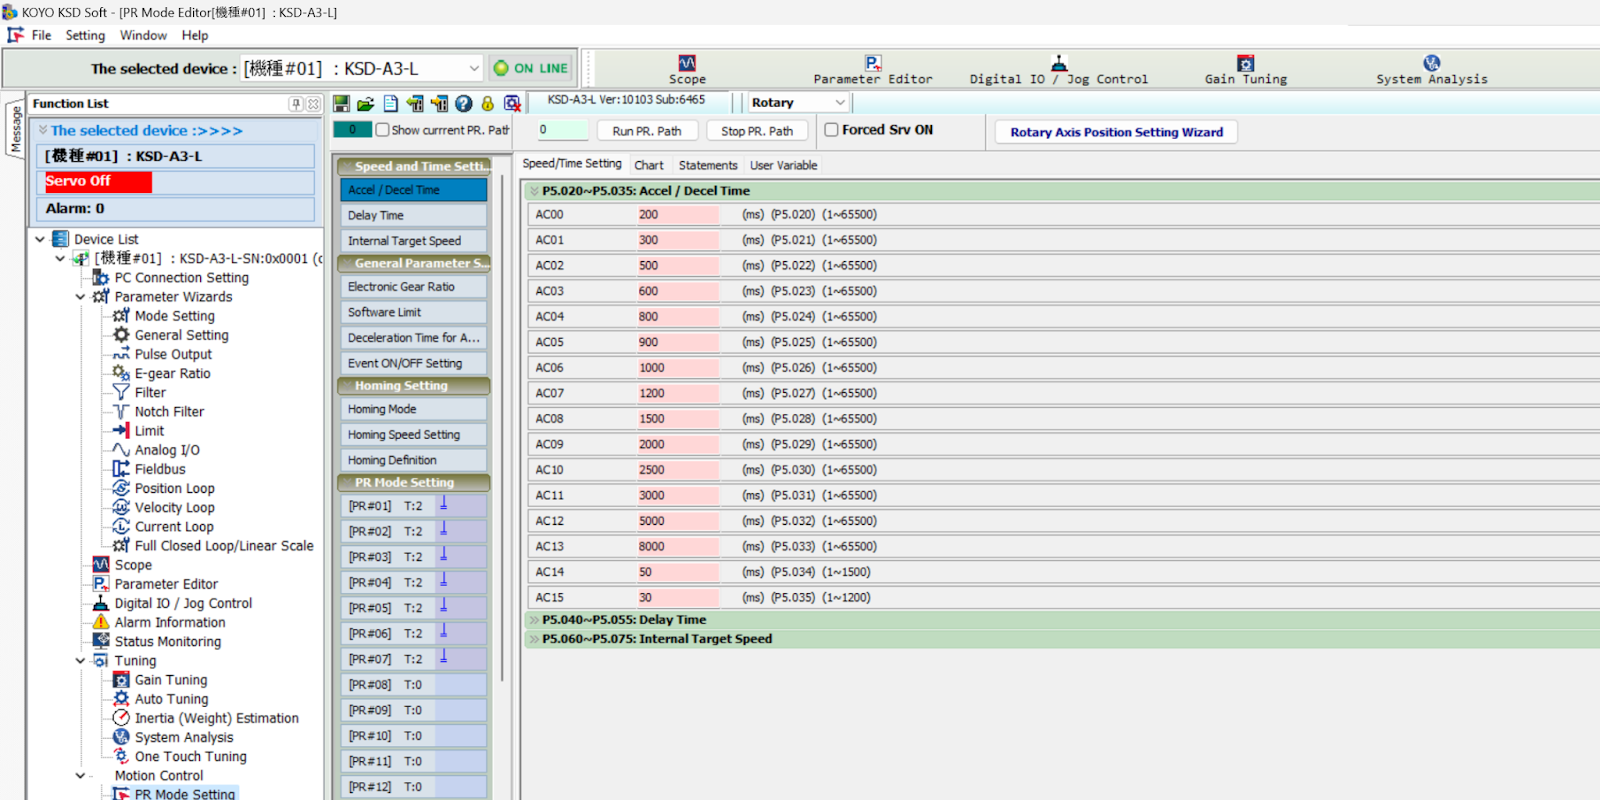Open Mode Setting wizard in tree
This screenshot has width=1600, height=800.
174,316
